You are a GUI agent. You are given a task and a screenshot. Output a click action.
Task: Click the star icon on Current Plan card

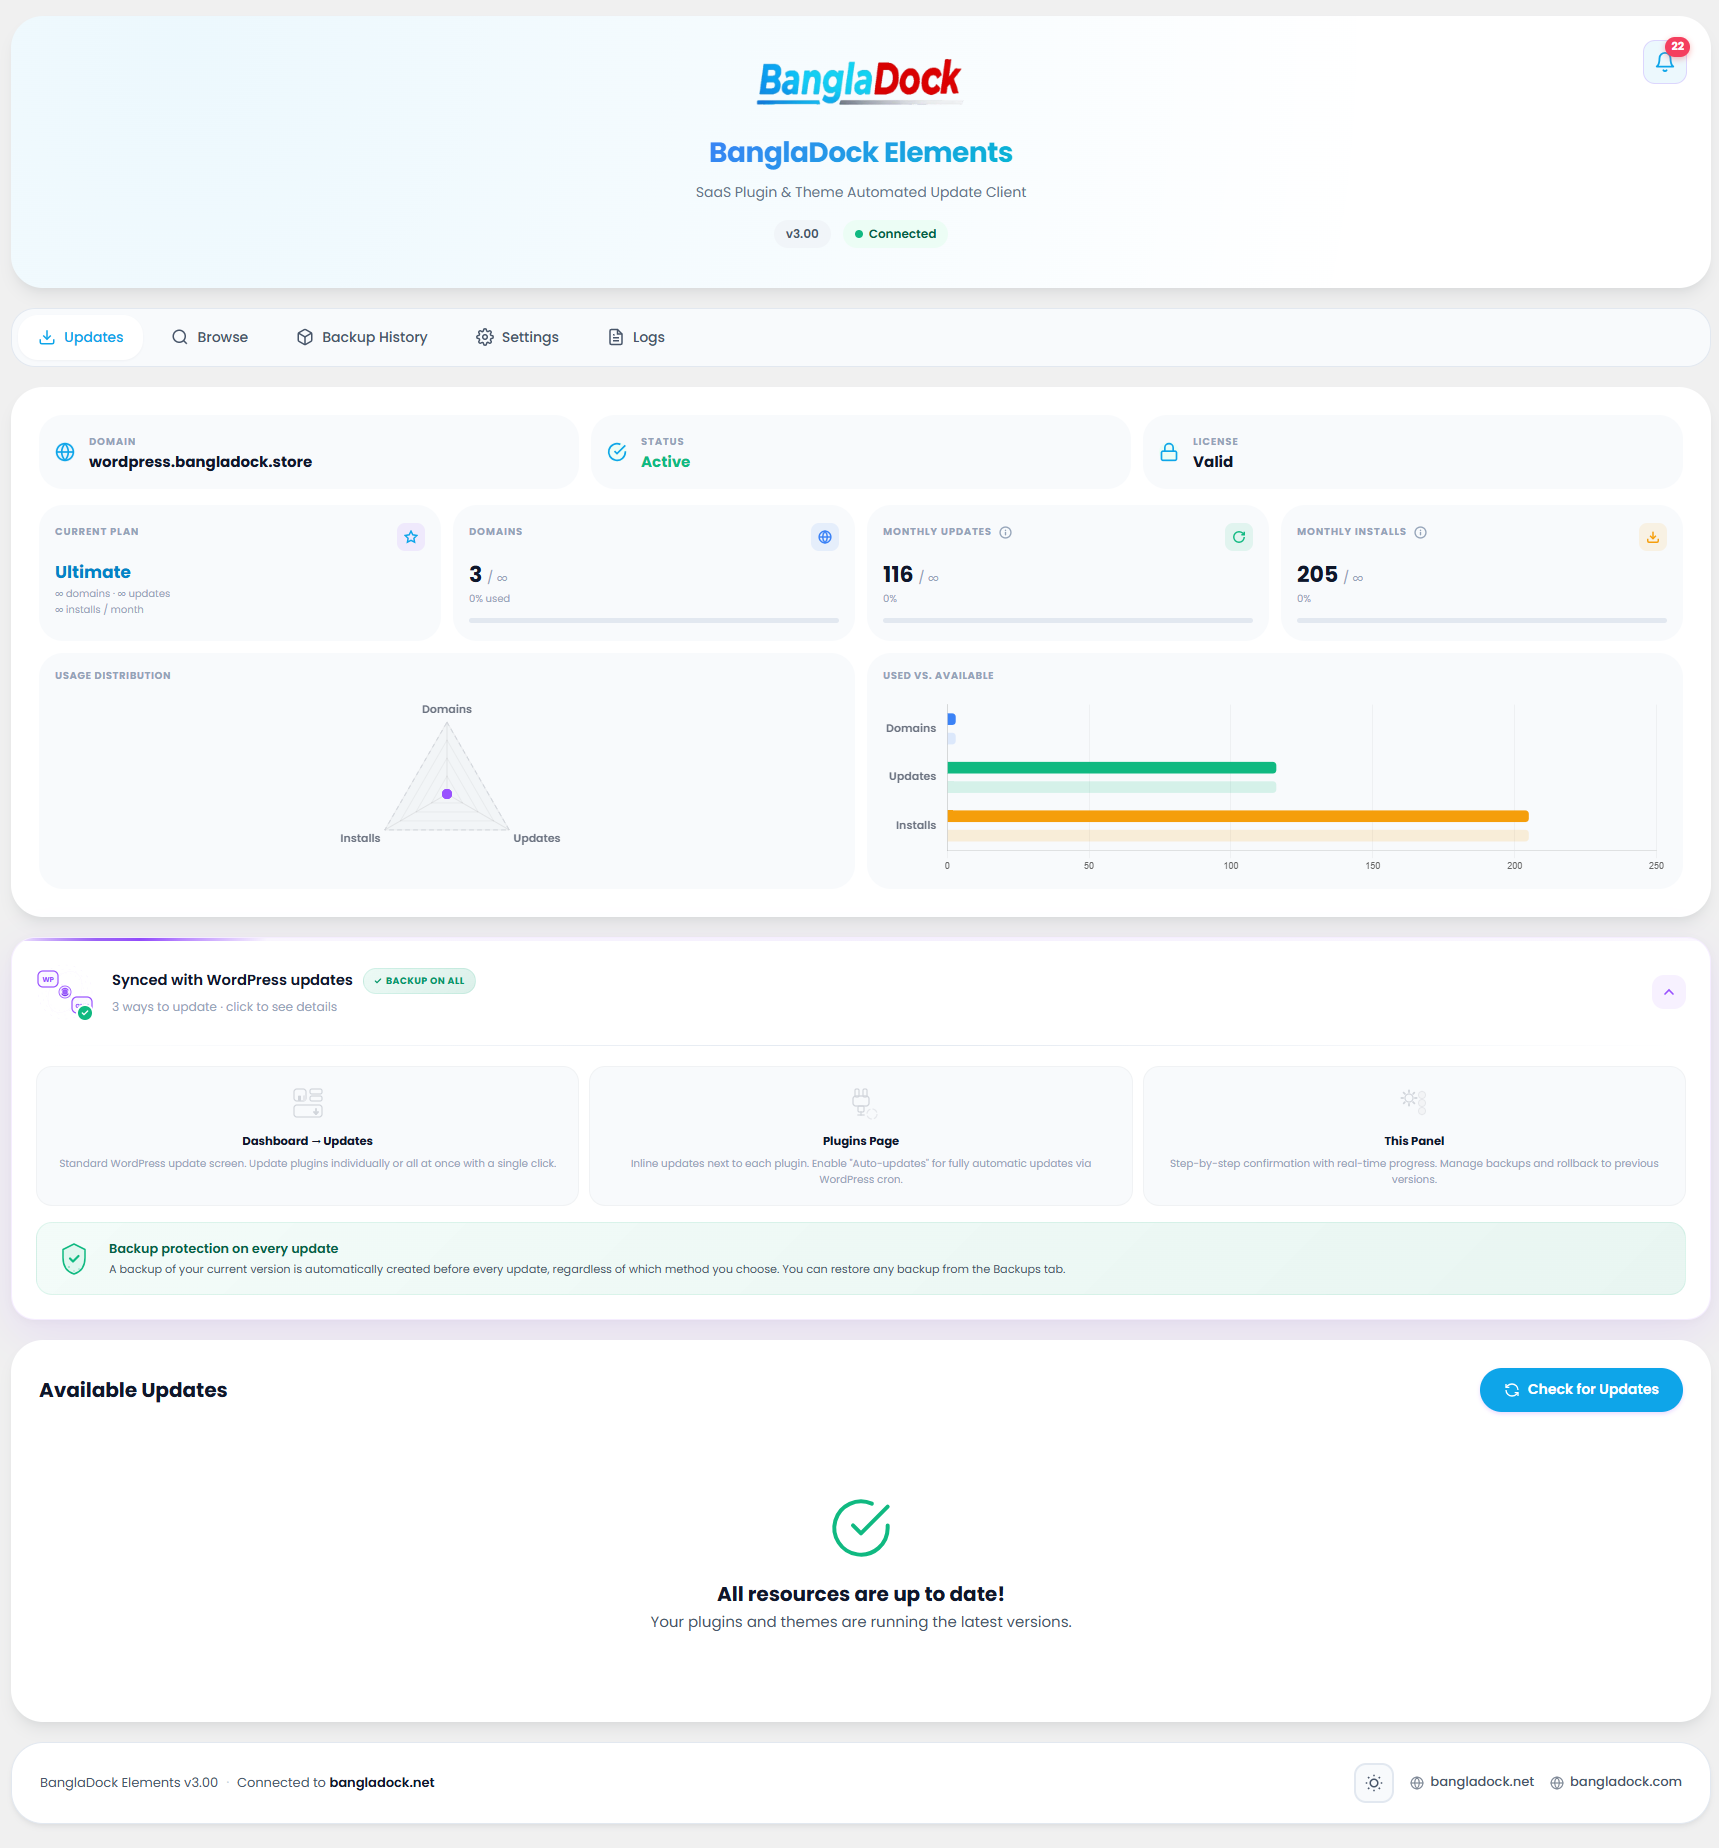(x=411, y=537)
